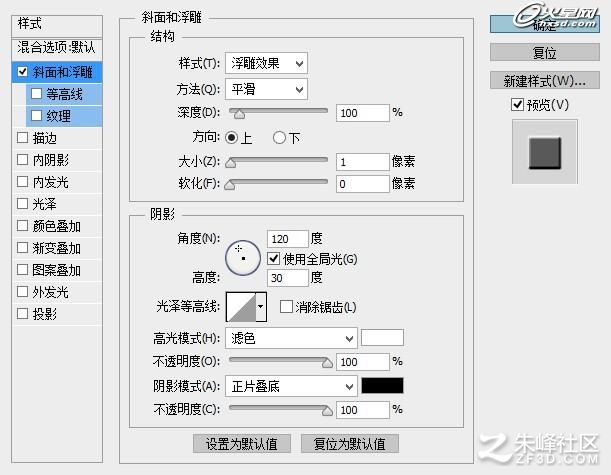Enable the 描边 effect checkbox
Screen dimensions: 611x475
tap(23, 138)
